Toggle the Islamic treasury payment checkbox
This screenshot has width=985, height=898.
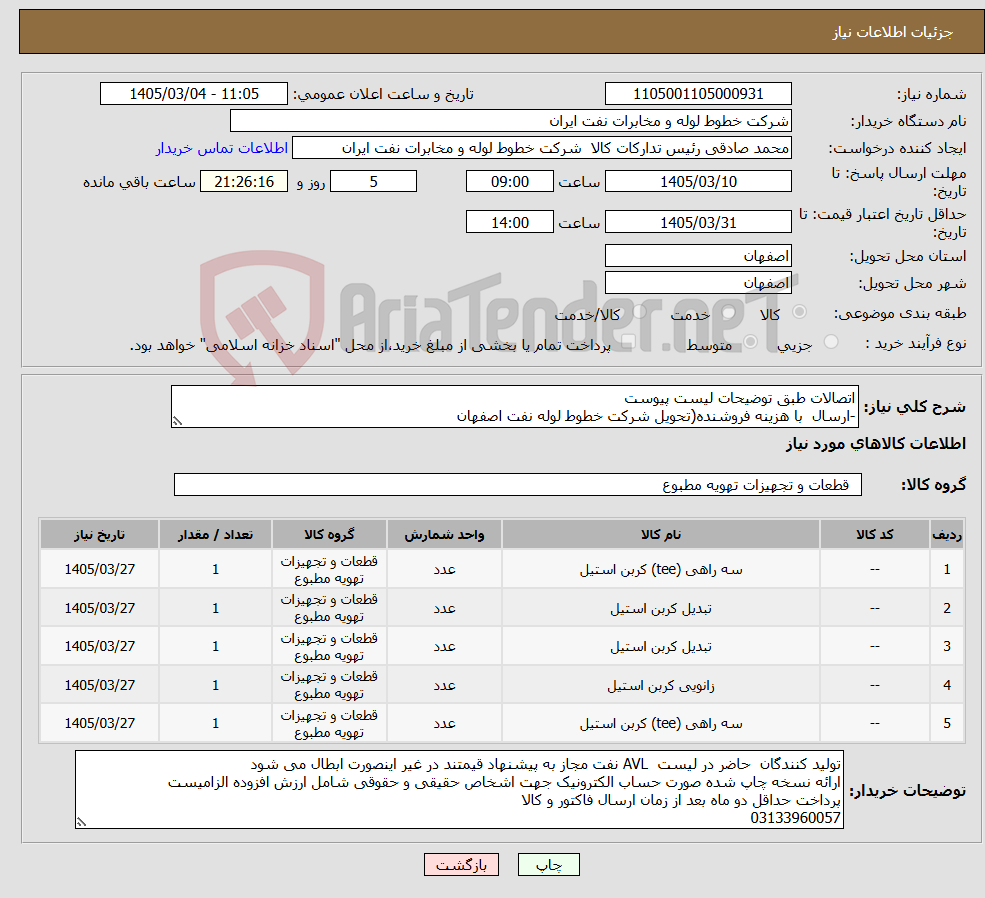click(x=627, y=342)
